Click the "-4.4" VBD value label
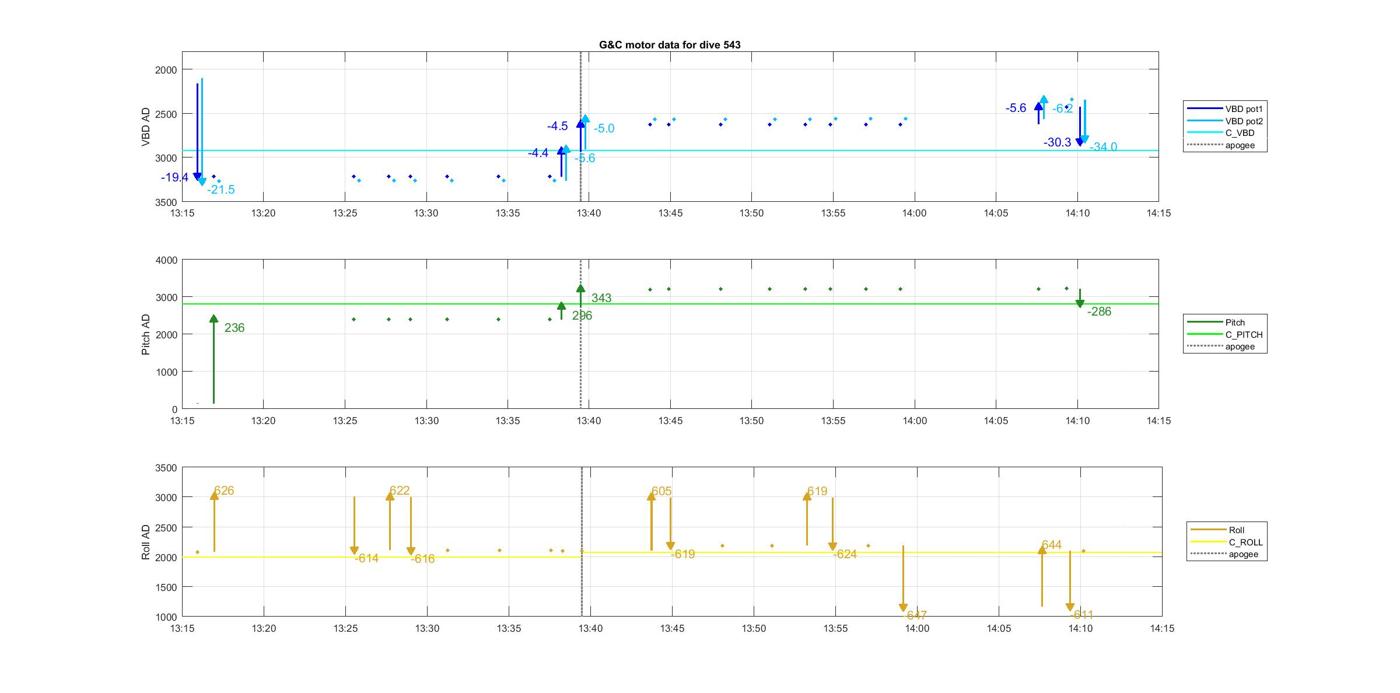The image size is (1400, 693). (x=538, y=153)
